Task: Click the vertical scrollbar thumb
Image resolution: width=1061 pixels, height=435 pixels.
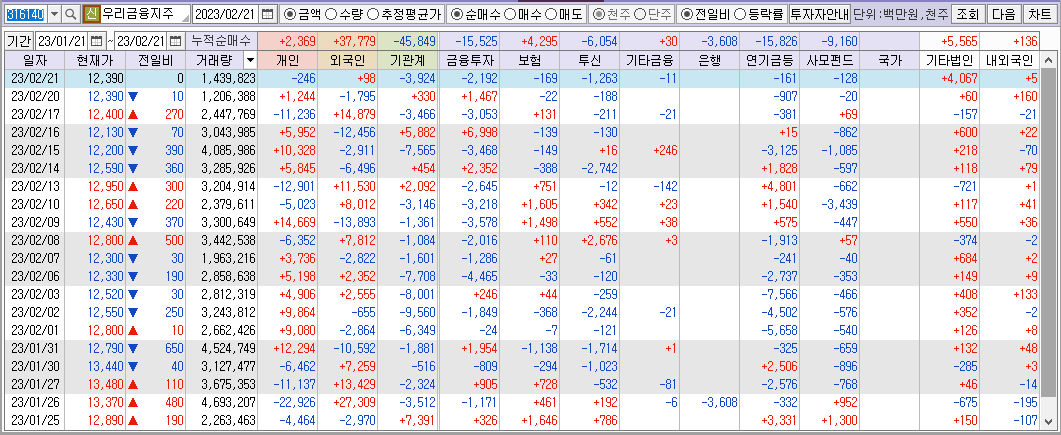Action: (1049, 232)
